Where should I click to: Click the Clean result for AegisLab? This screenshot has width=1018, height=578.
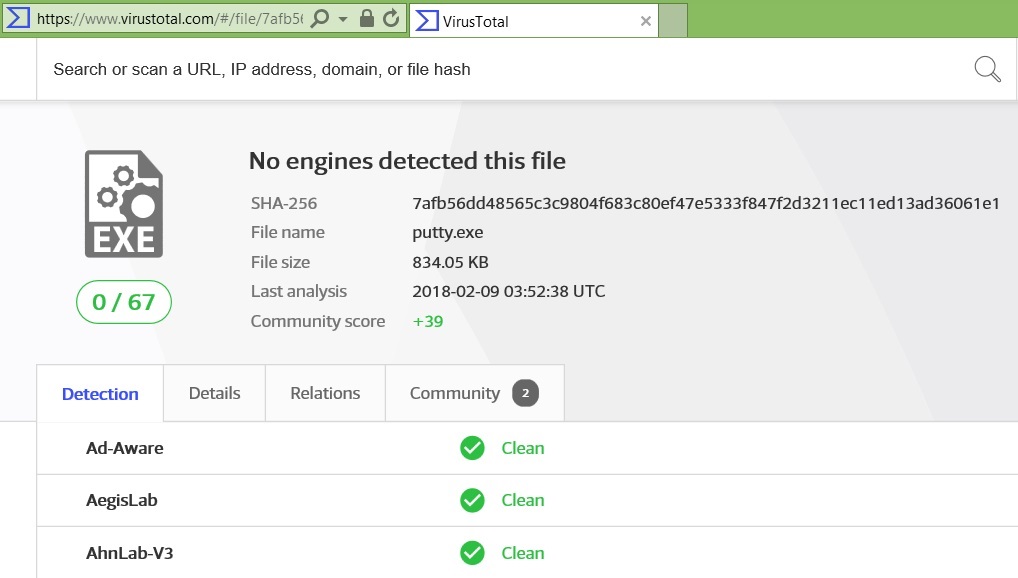[x=523, y=500]
